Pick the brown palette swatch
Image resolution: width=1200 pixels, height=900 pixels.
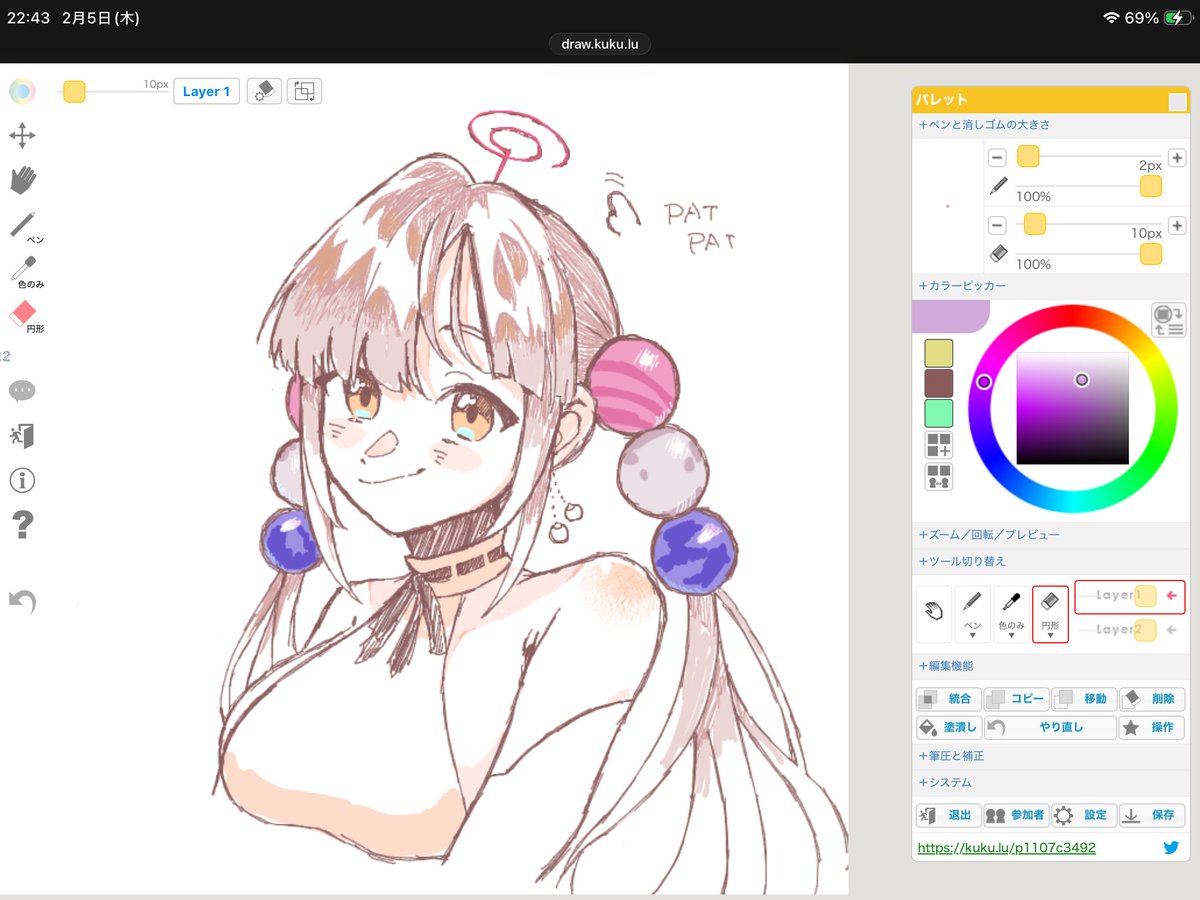tap(939, 383)
